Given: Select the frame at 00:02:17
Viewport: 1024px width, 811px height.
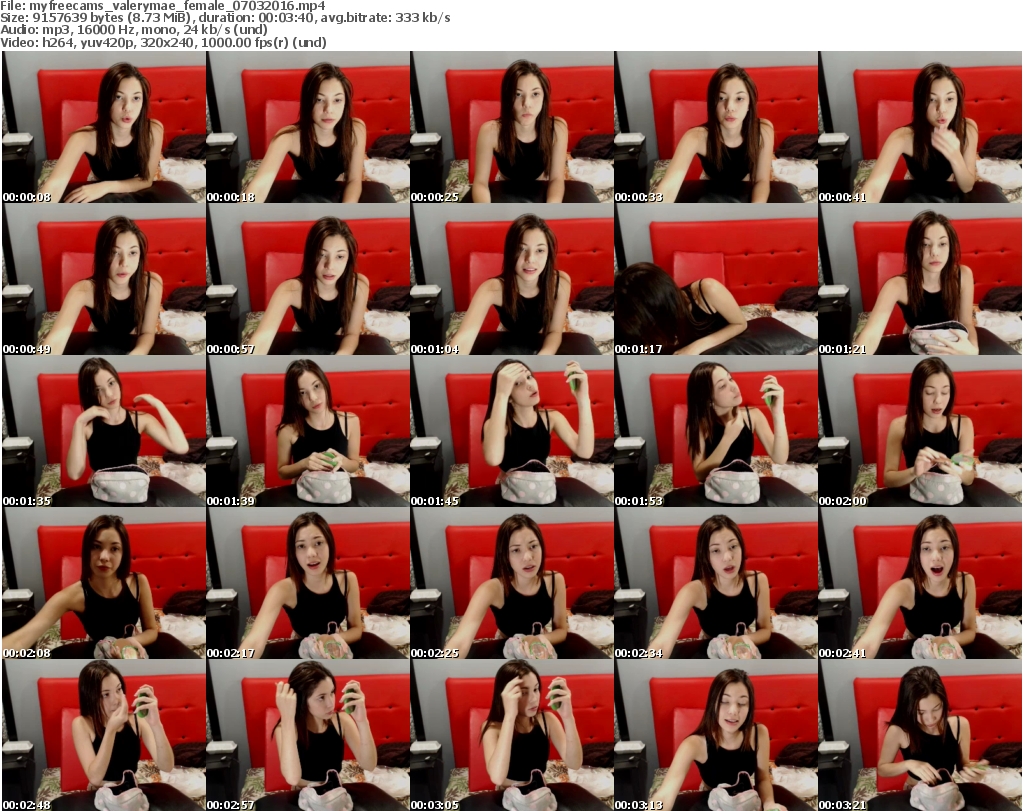Looking at the screenshot, I should (308, 583).
